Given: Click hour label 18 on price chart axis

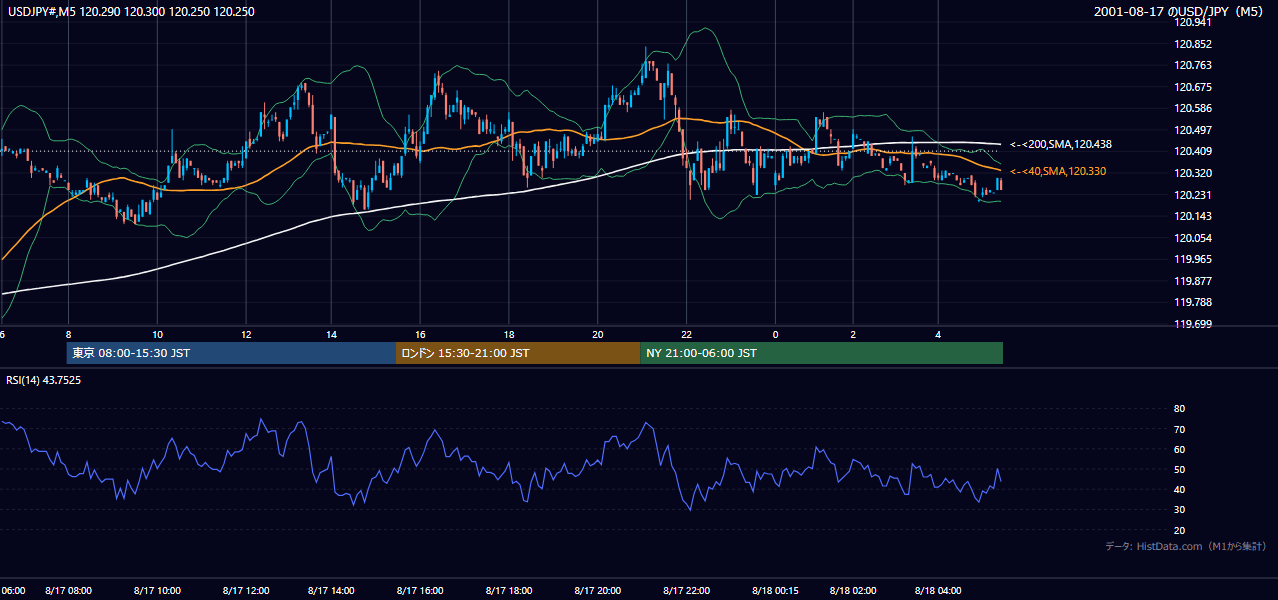Looking at the screenshot, I should pyautogui.click(x=509, y=334).
